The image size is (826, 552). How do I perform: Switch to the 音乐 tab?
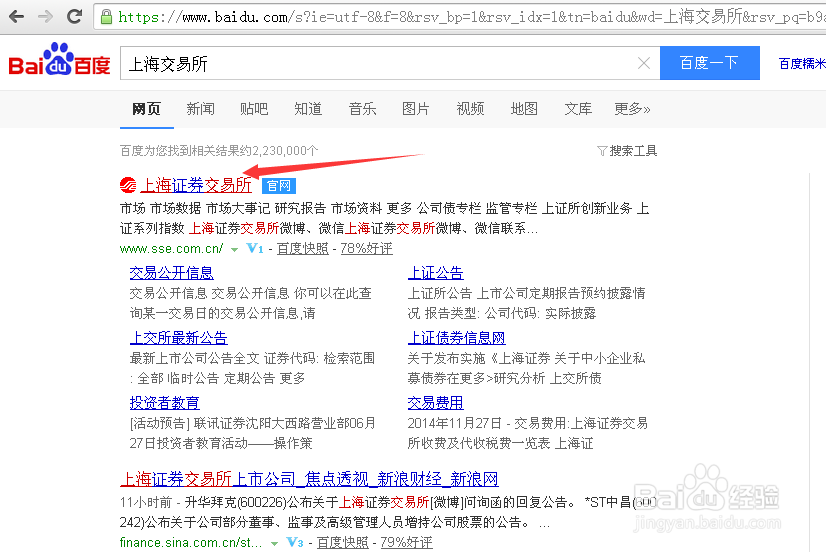tap(362, 109)
